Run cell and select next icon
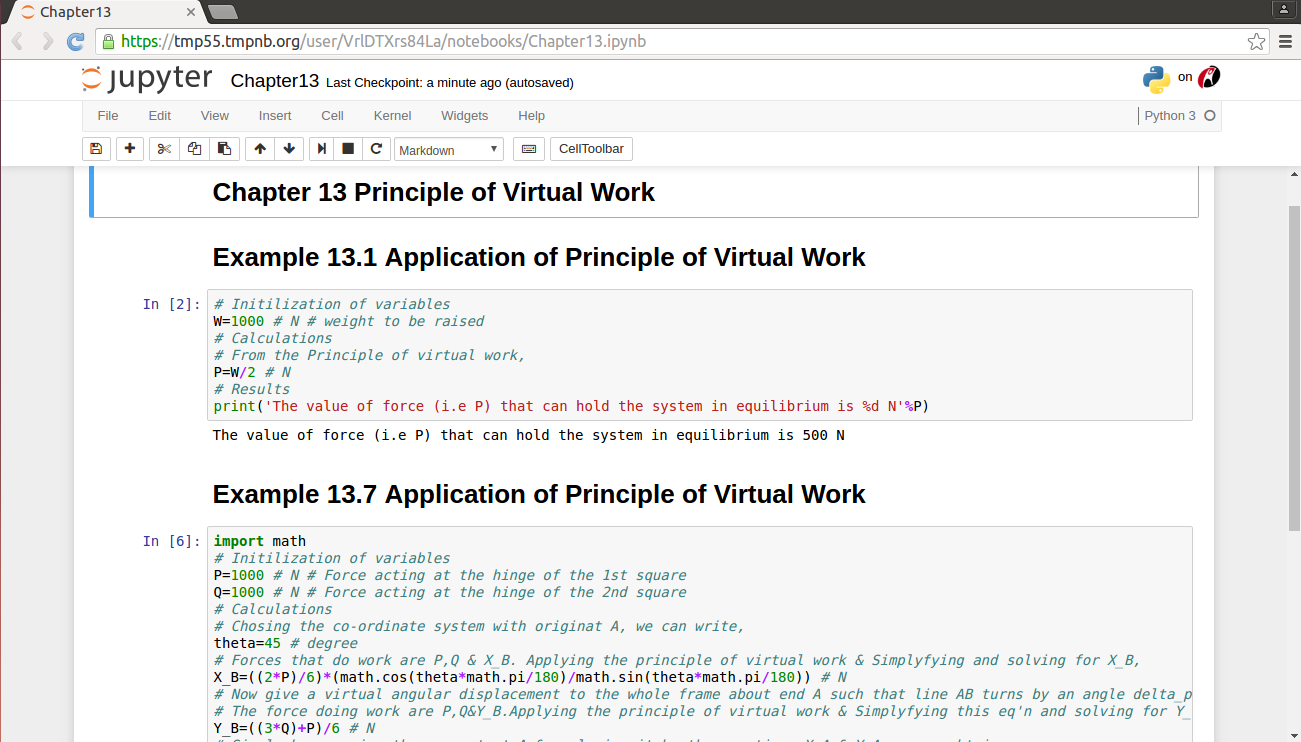 pyautogui.click(x=322, y=149)
